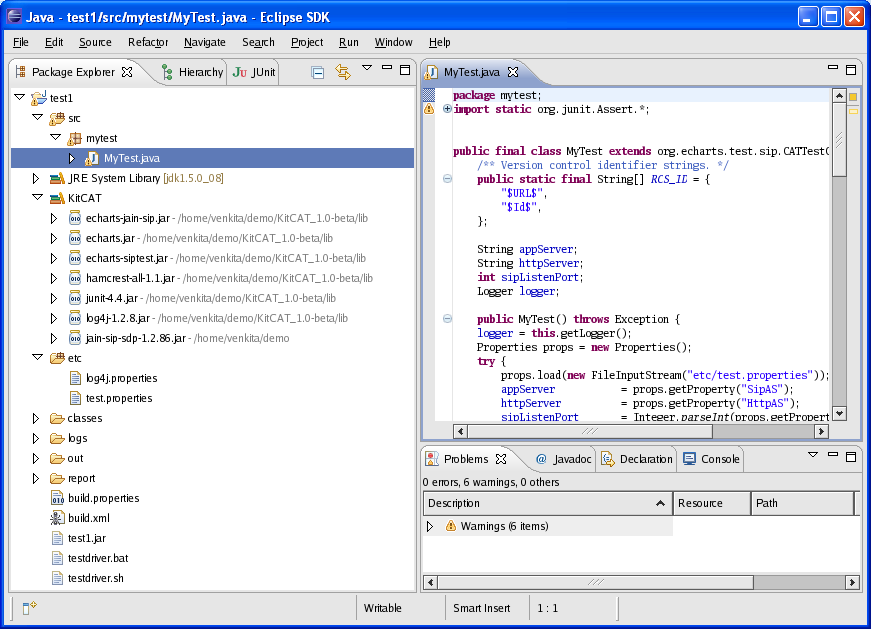The width and height of the screenshot is (871, 629).
Task: Click log4j.properties file icon
Action: (x=75, y=378)
